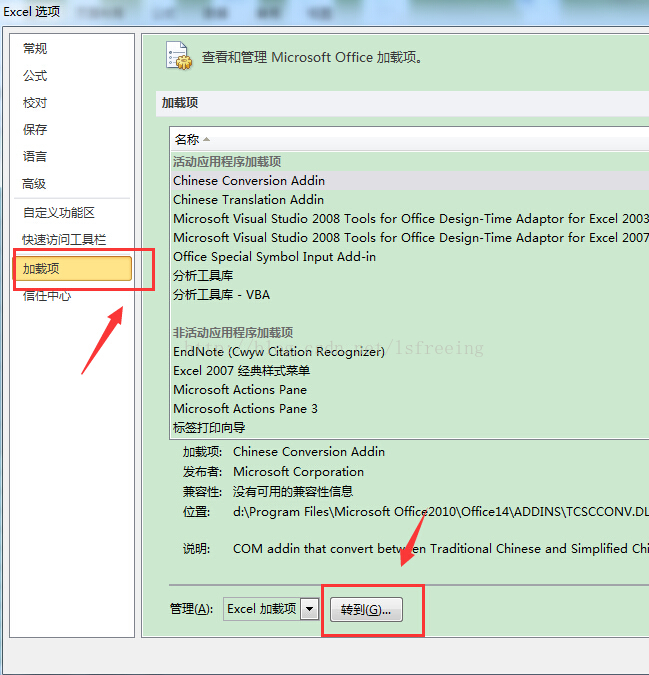Screen dimensions: 649x675
Task: Open the 高级 options category
Action: click(34, 184)
